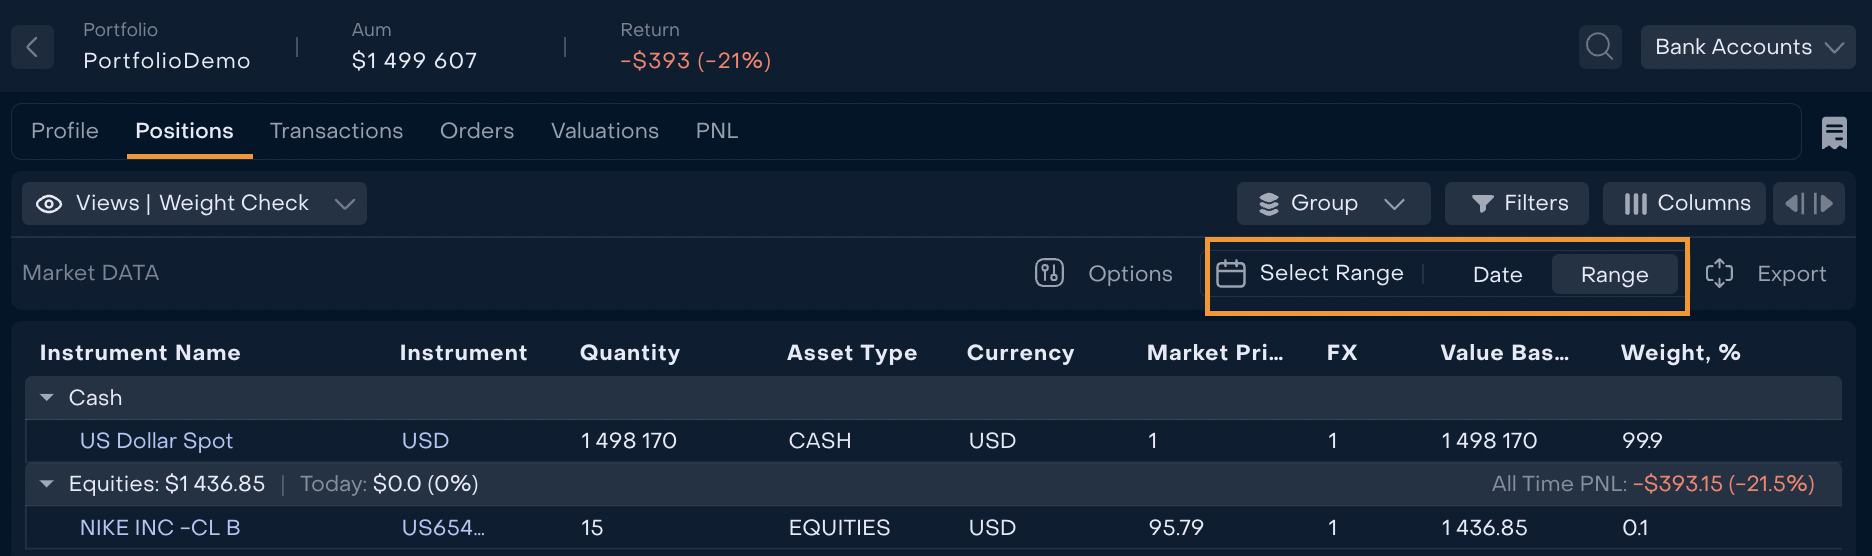1872x556 pixels.
Task: Switch to the Transactions tab
Action: pos(336,131)
